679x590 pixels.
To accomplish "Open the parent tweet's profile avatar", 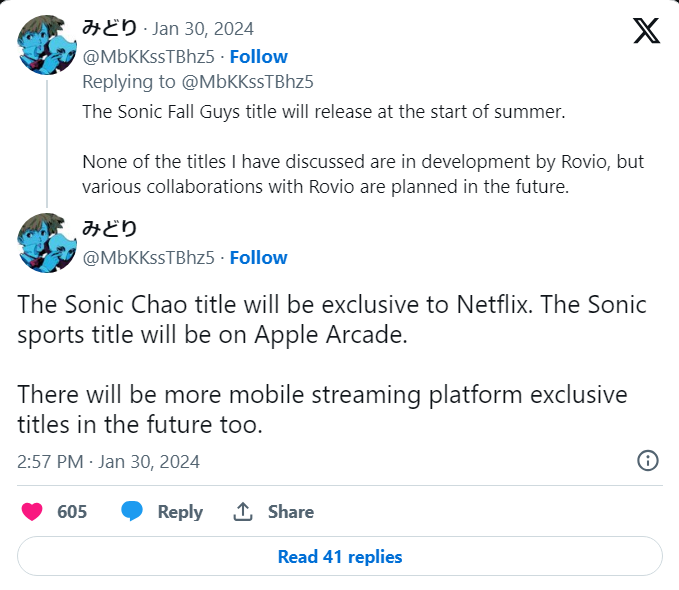I will click(x=47, y=45).
